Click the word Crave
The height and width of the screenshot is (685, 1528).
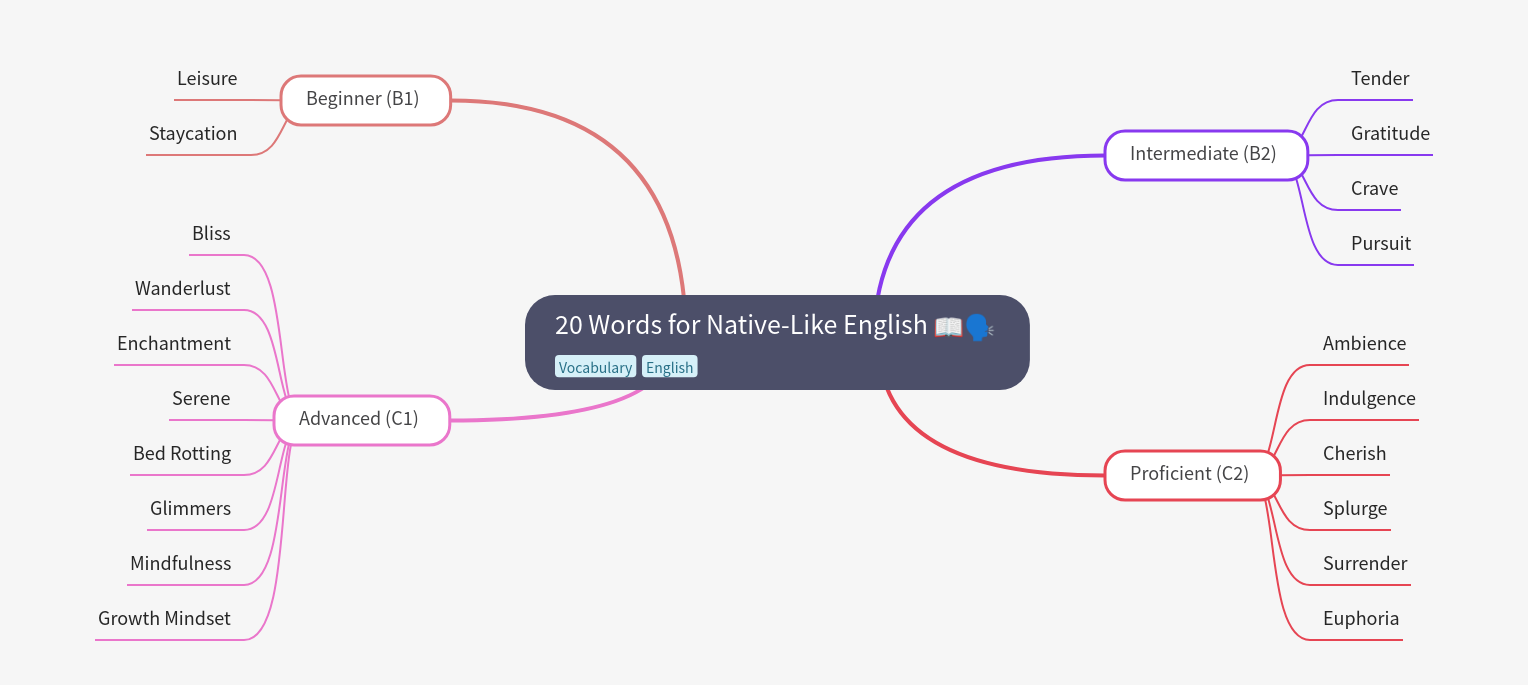[x=1374, y=188]
